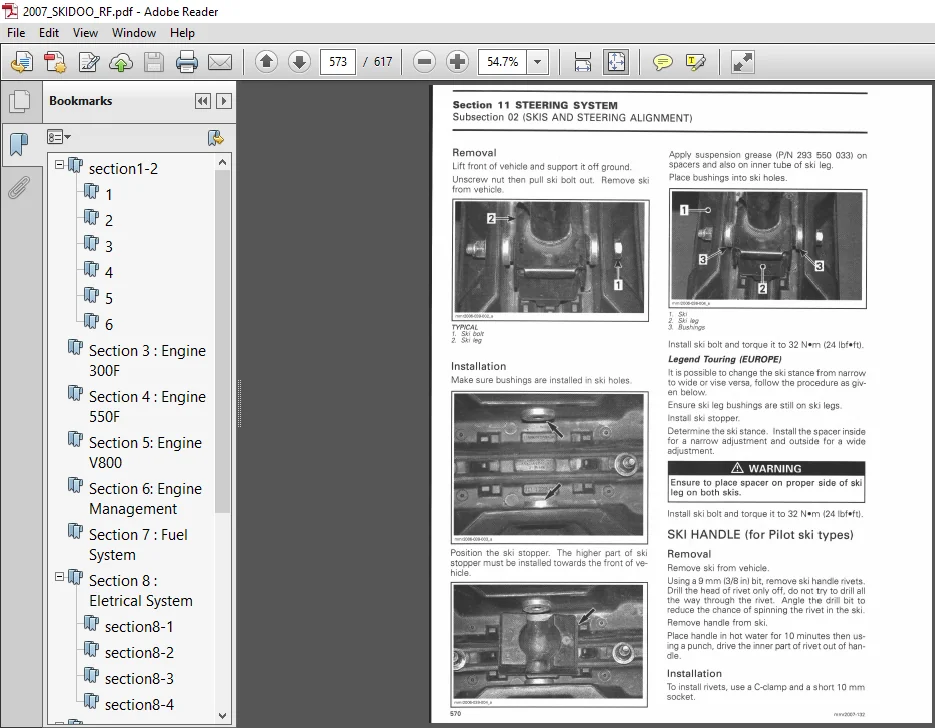Print the document with printer icon
Viewport: 935px width, 728px height.
[x=187, y=62]
